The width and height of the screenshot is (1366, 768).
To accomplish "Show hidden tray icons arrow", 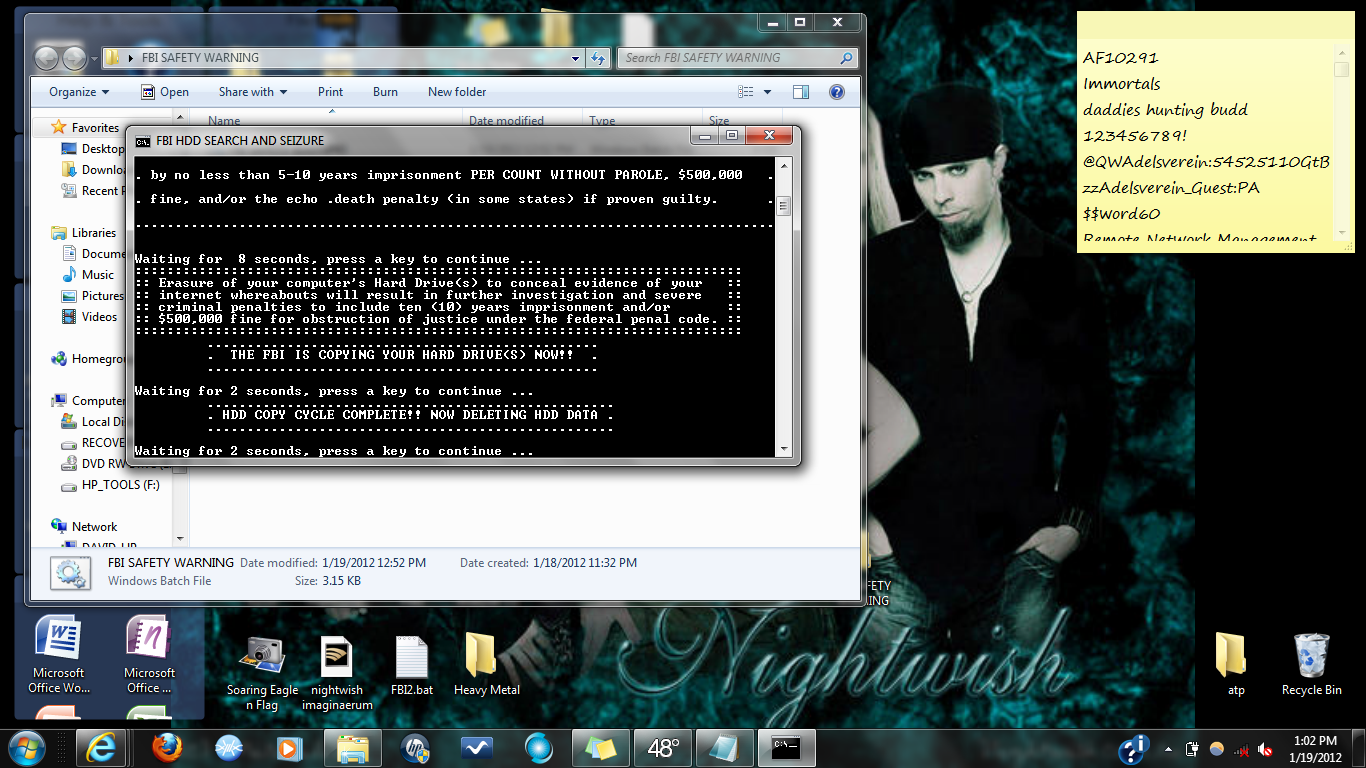I will point(1168,749).
